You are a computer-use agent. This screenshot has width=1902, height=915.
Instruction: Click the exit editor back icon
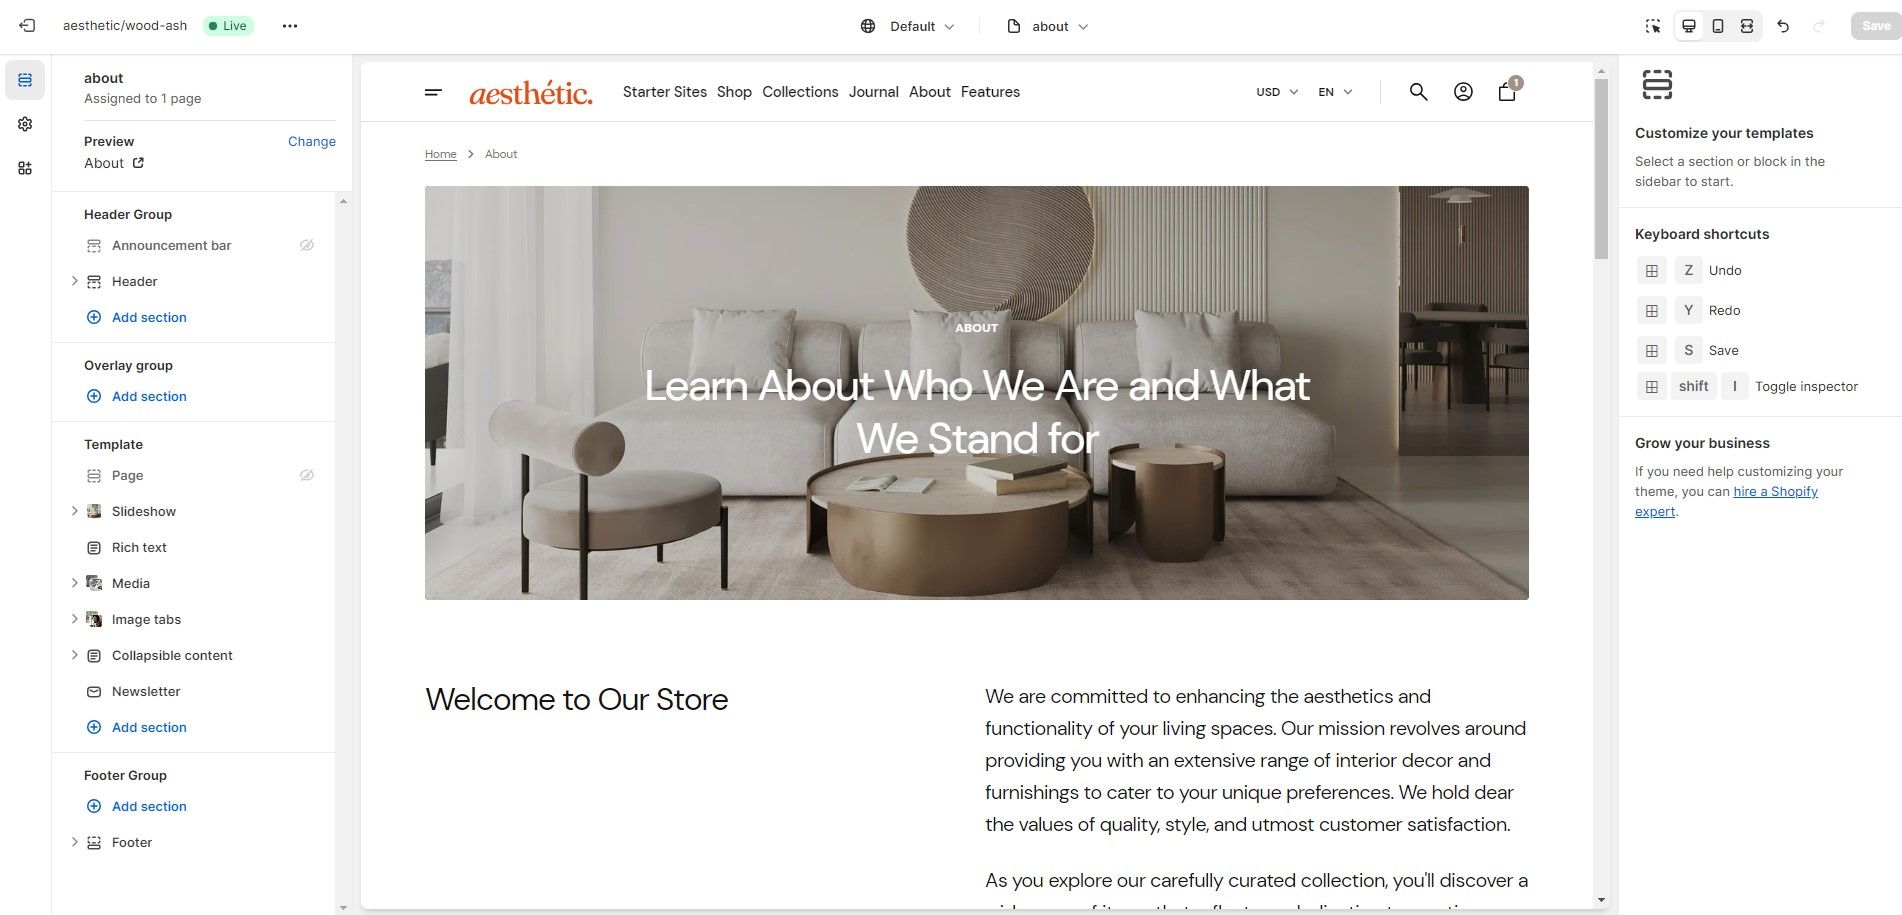point(27,26)
